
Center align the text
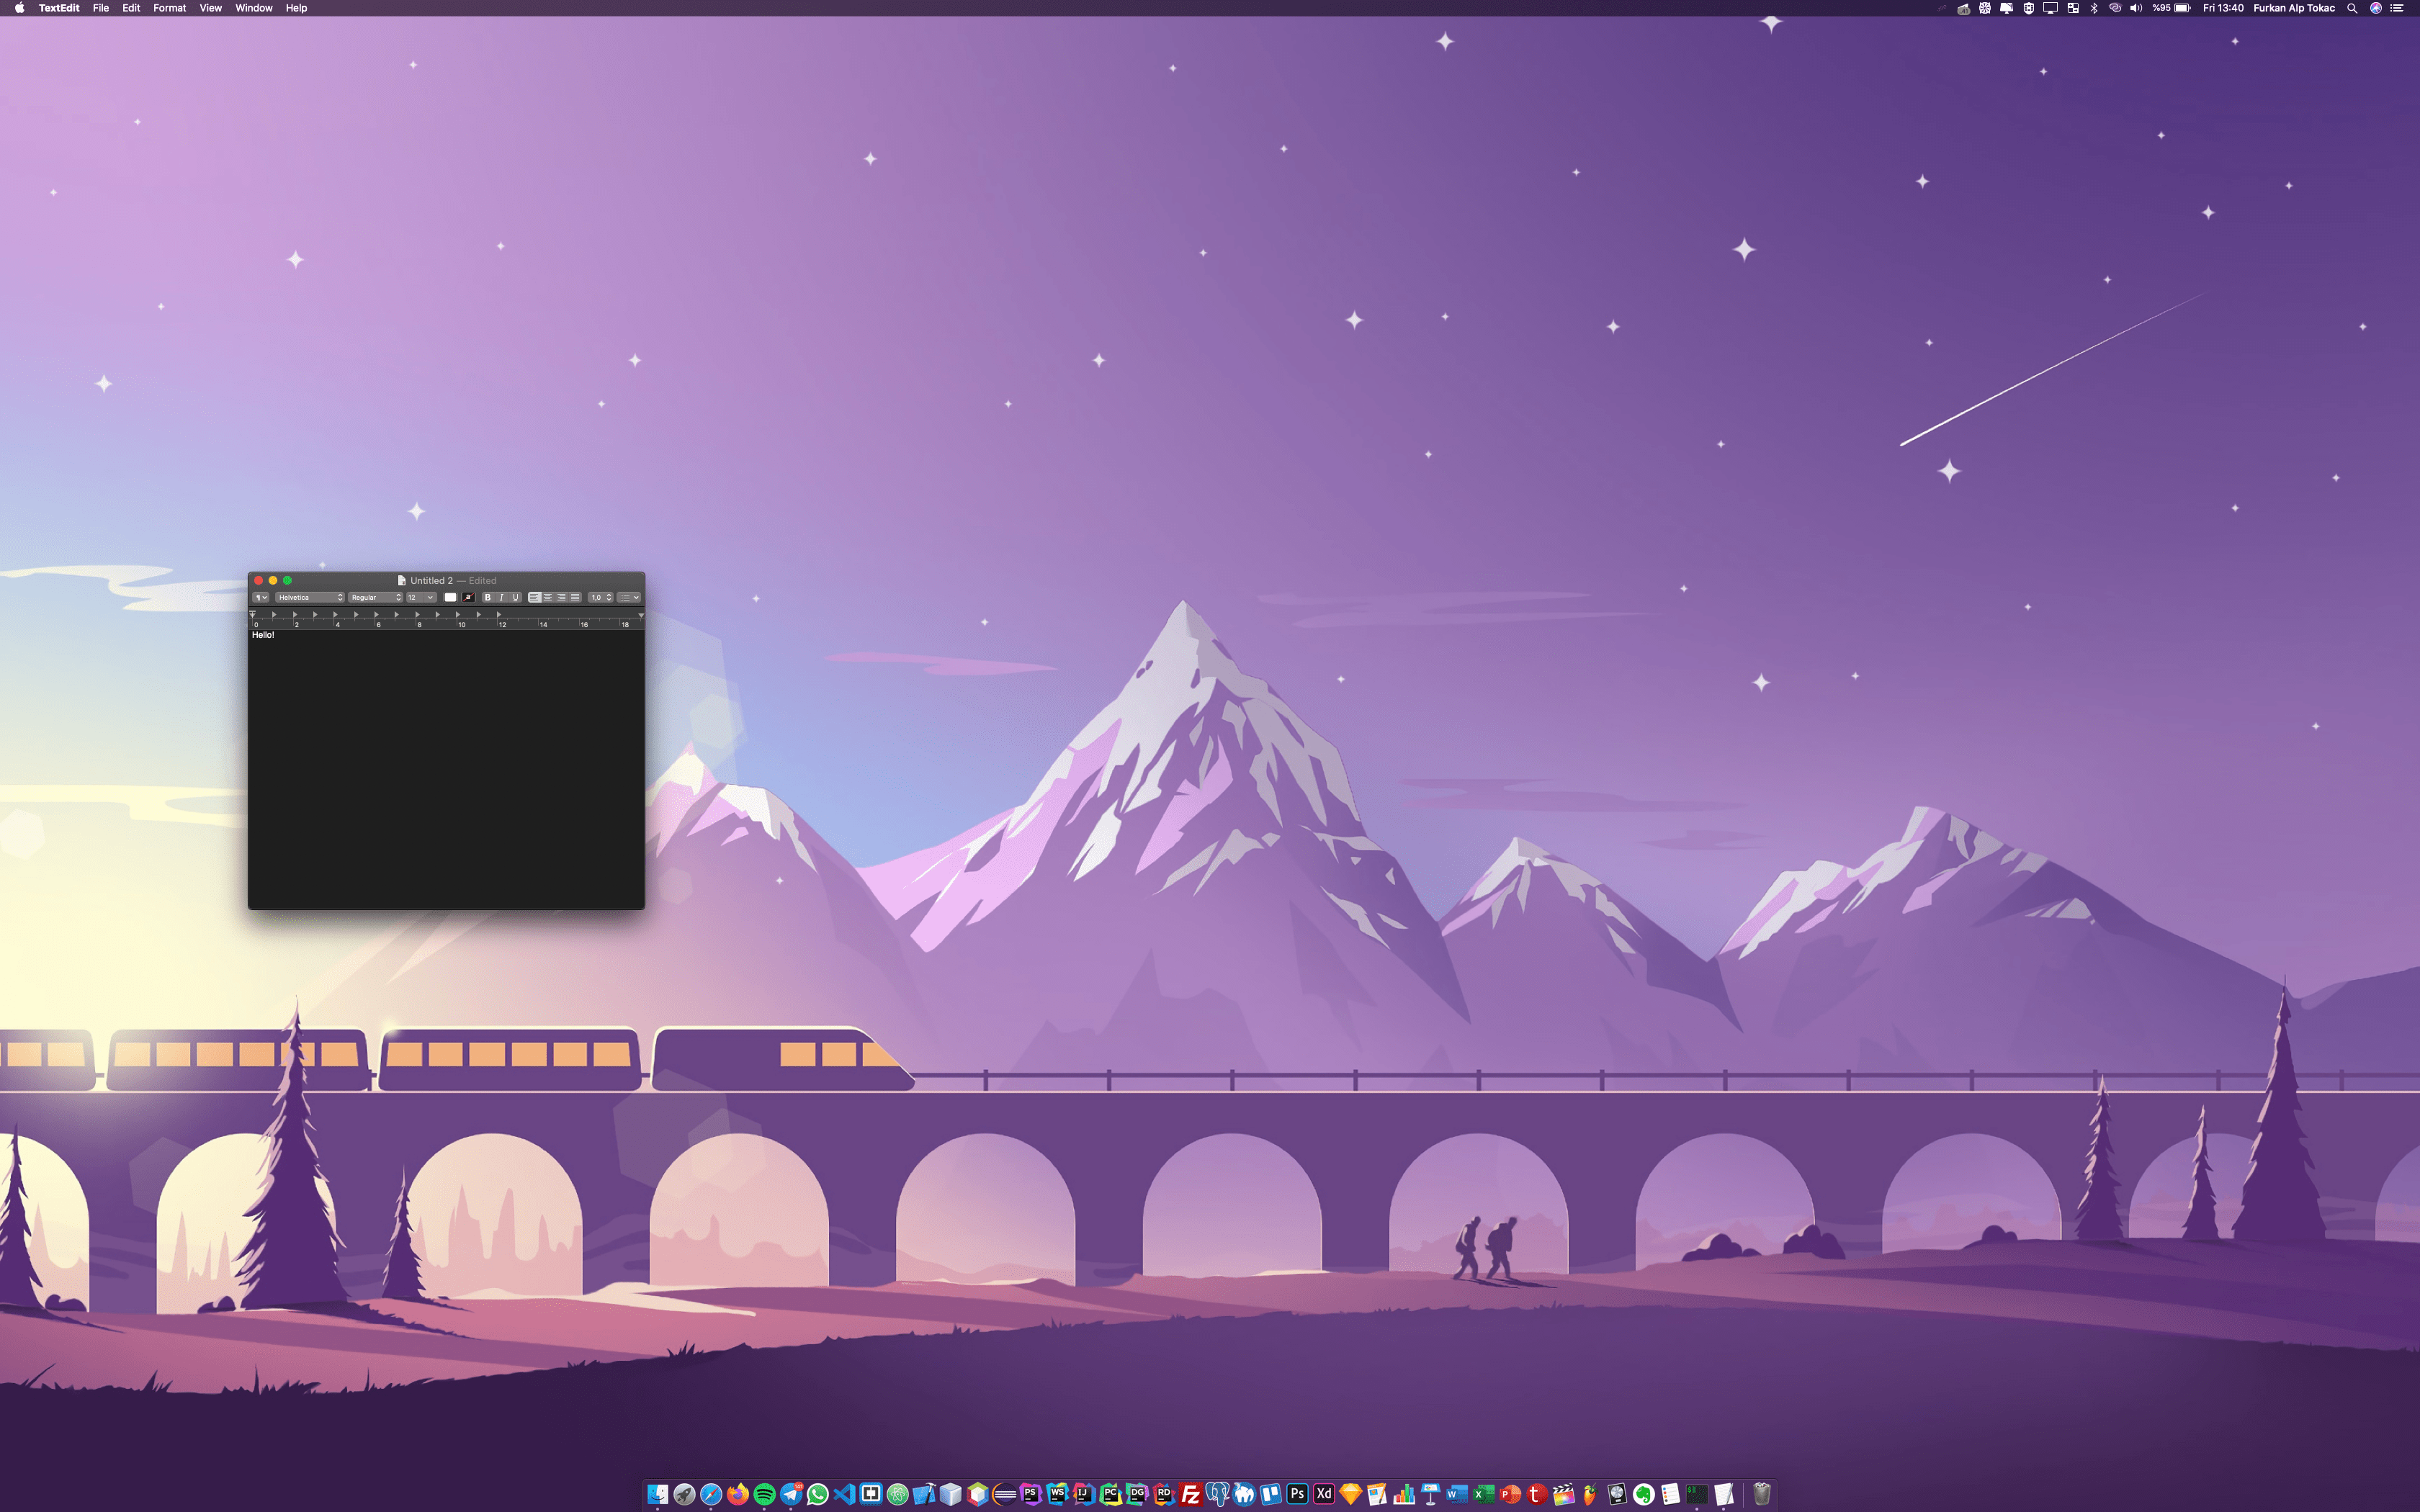[x=548, y=597]
